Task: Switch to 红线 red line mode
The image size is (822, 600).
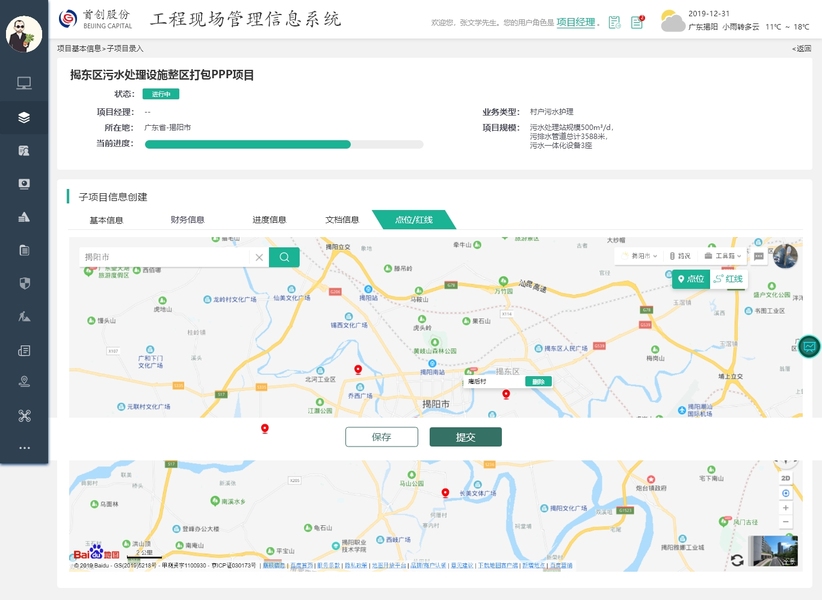Action: [x=729, y=279]
